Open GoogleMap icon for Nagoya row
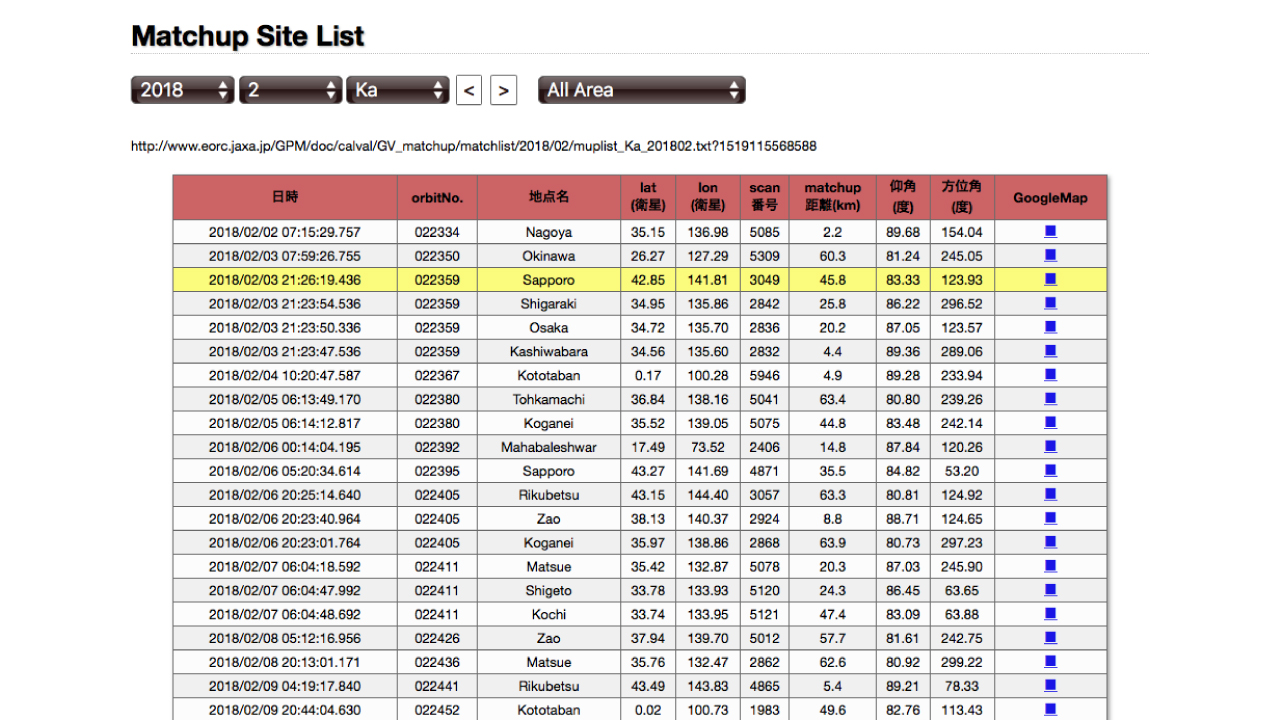Screen dimensions: 1280x720 point(1050,231)
